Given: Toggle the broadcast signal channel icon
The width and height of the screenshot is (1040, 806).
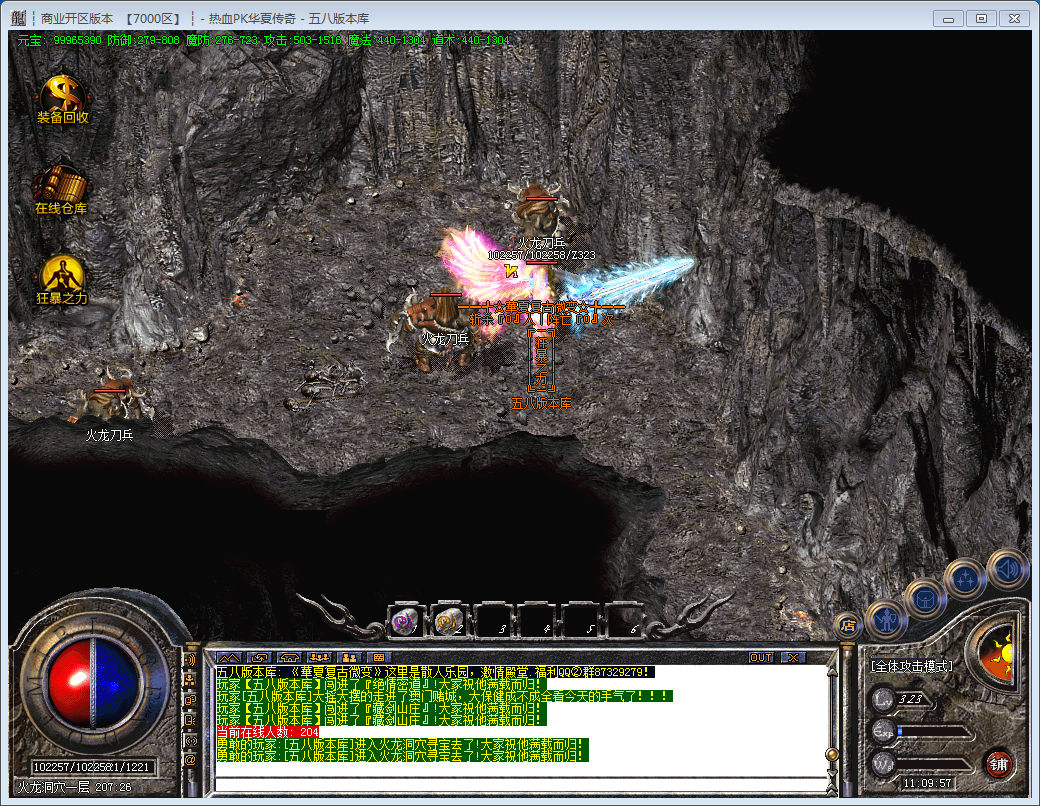Looking at the screenshot, I should [191, 740].
